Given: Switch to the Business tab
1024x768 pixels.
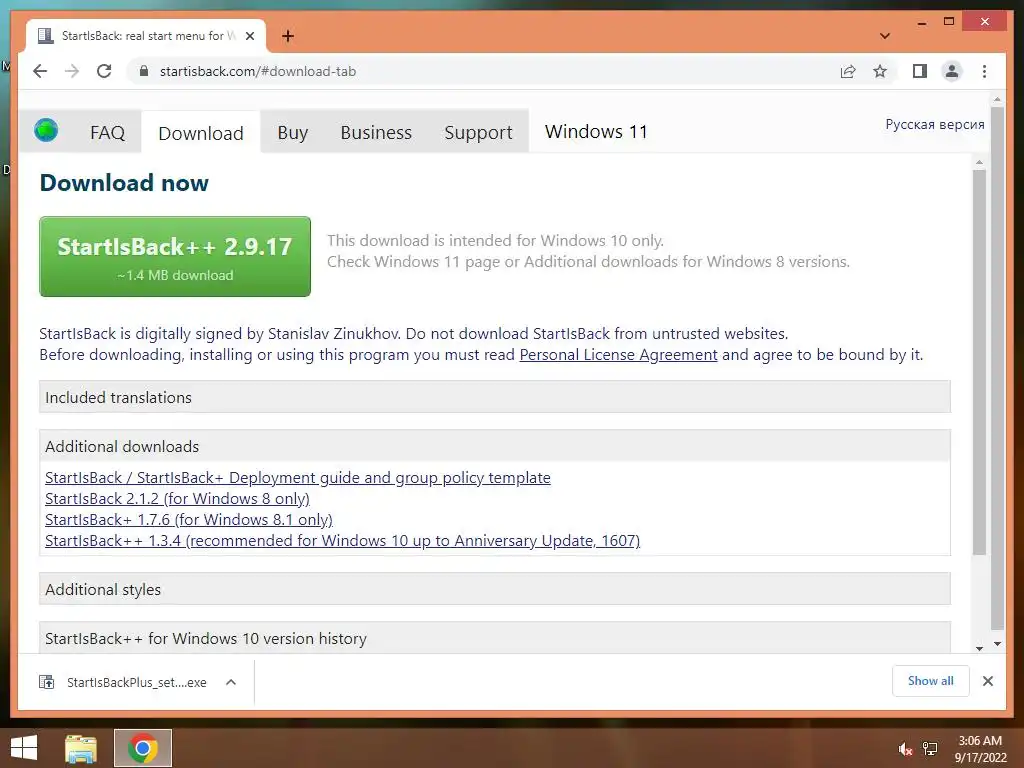Looking at the screenshot, I should (376, 133).
